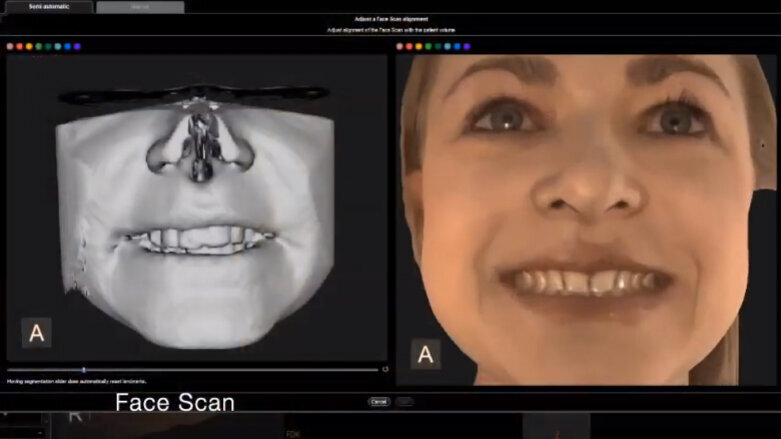Reset the segmentation slider with the circular arrow
Screen dimensions: 781x439
pyautogui.click(x=385, y=369)
